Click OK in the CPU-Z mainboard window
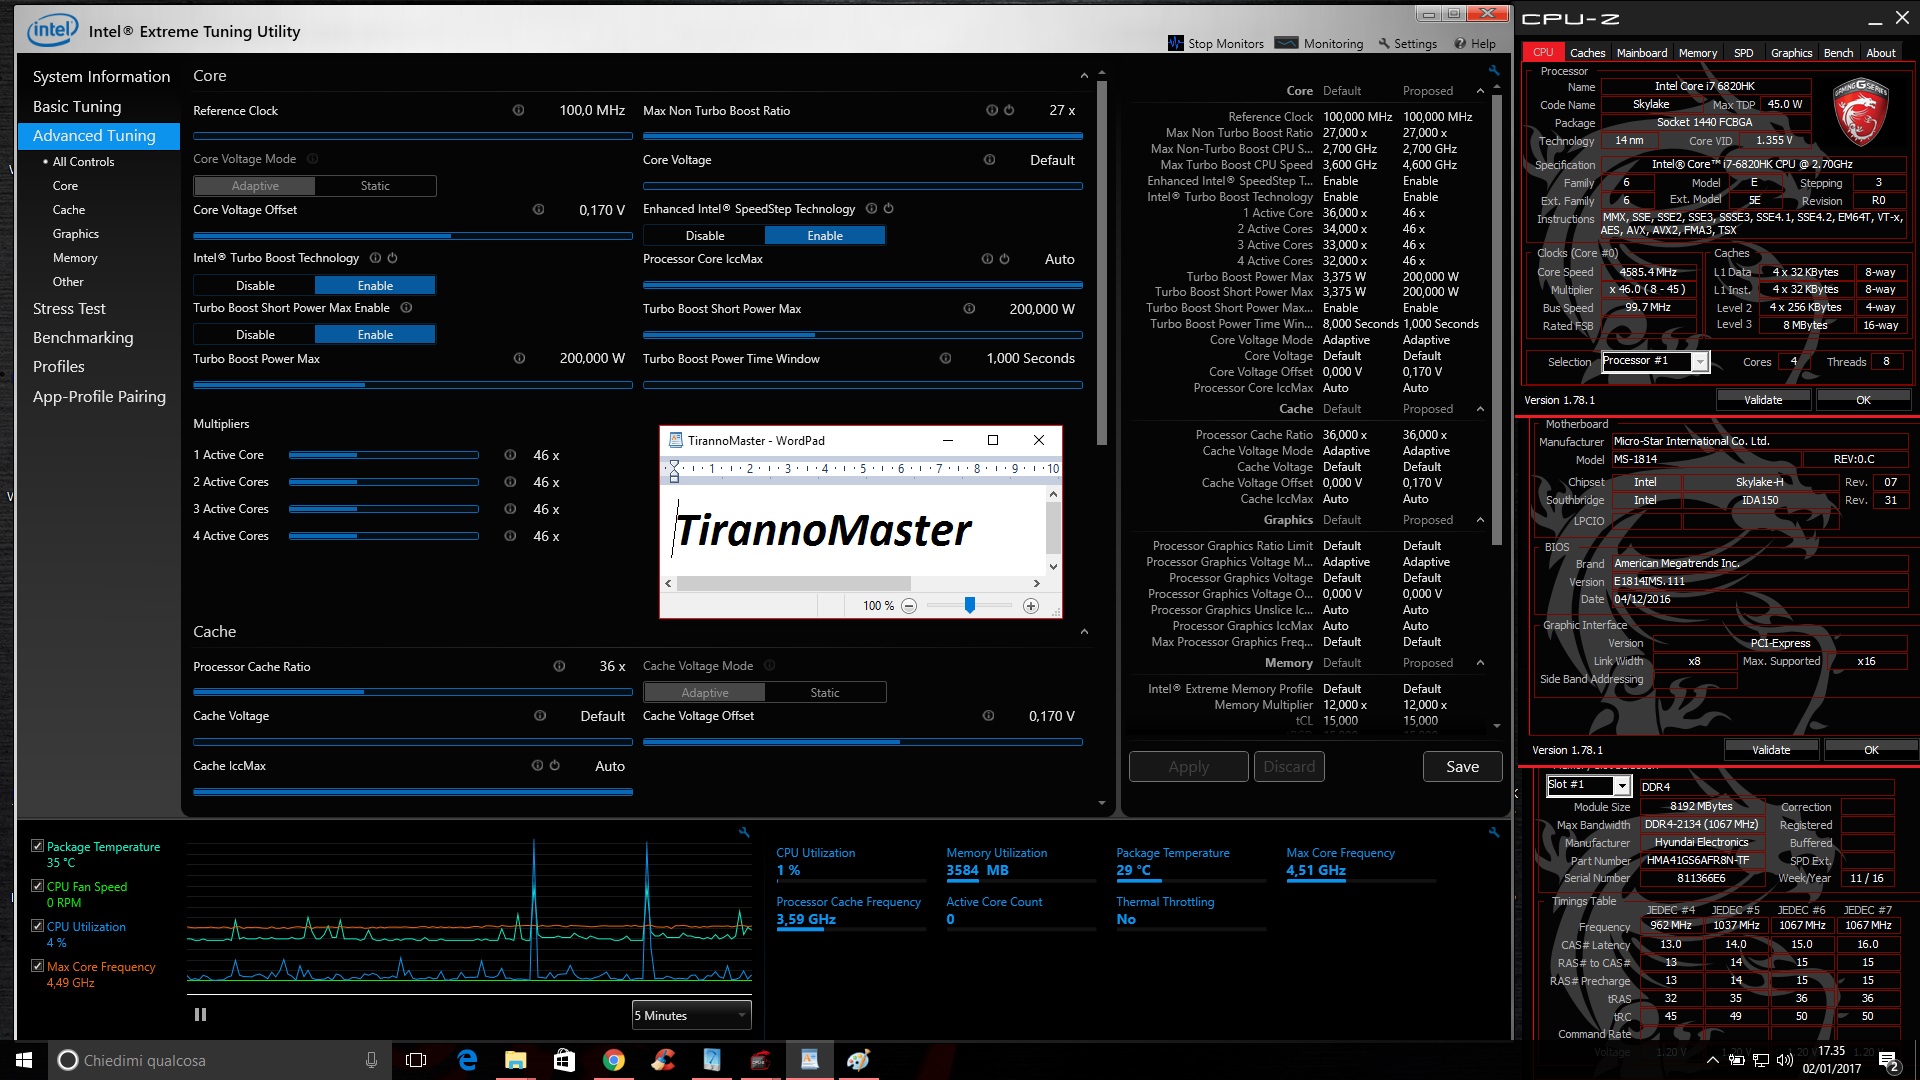This screenshot has width=1920, height=1080. (x=1870, y=750)
